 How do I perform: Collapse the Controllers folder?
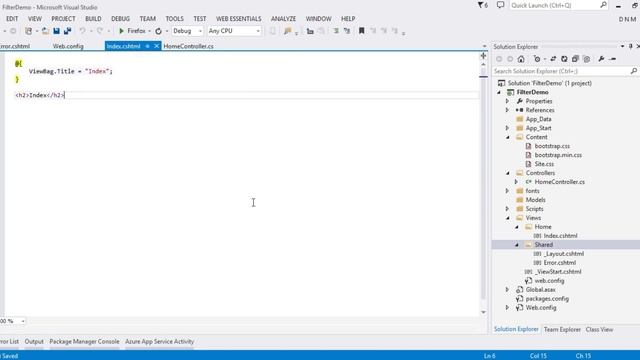(x=508, y=173)
